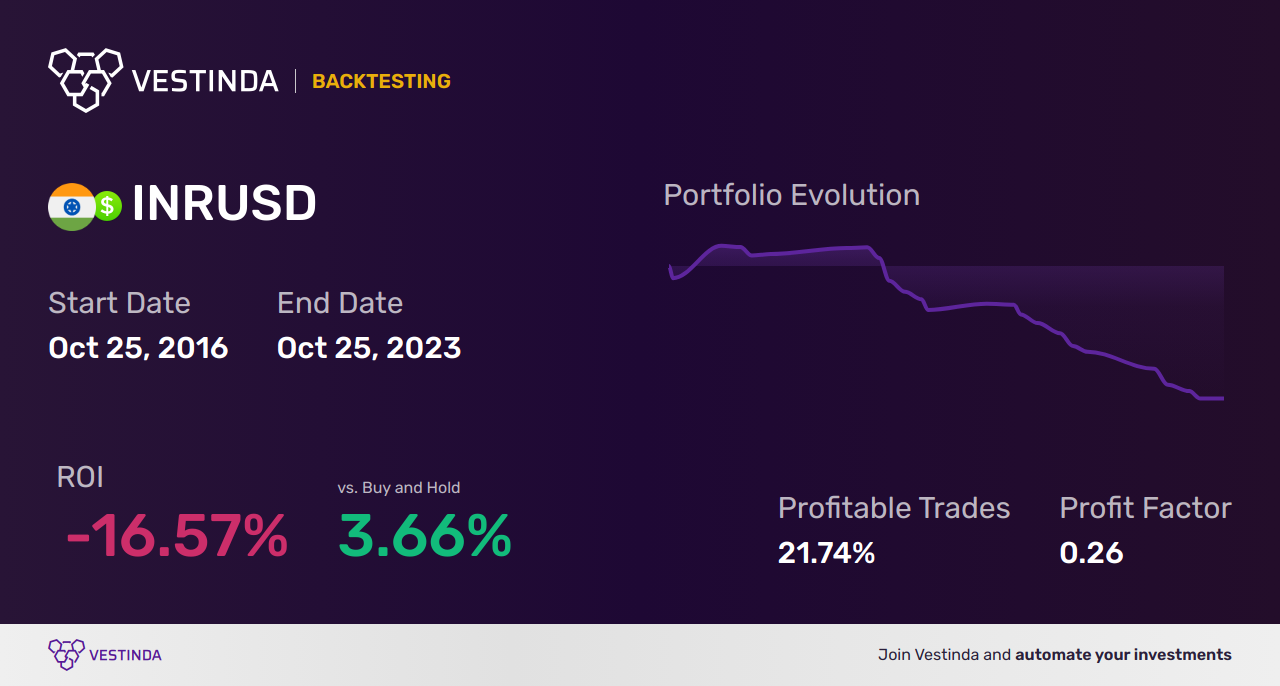Image resolution: width=1280 pixels, height=686 pixels.
Task: Click the Profitable Trades 21.74% value
Action: coord(826,553)
